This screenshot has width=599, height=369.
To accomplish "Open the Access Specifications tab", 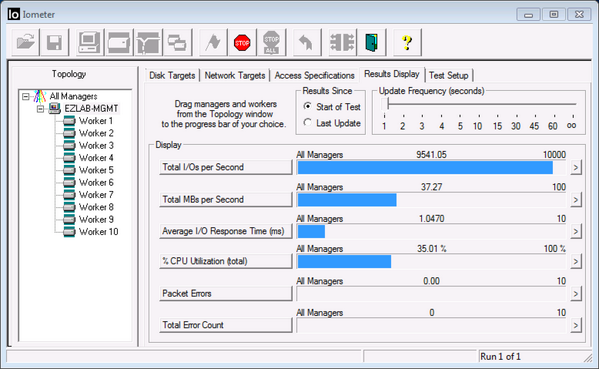I will 314,75.
